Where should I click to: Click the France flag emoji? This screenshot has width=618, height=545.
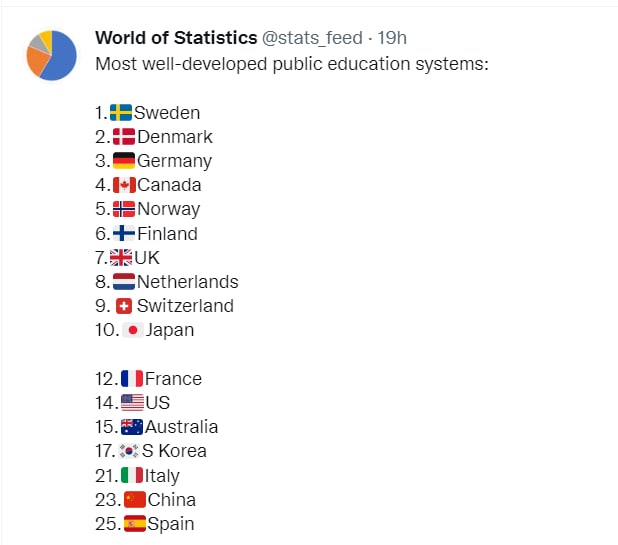point(132,379)
